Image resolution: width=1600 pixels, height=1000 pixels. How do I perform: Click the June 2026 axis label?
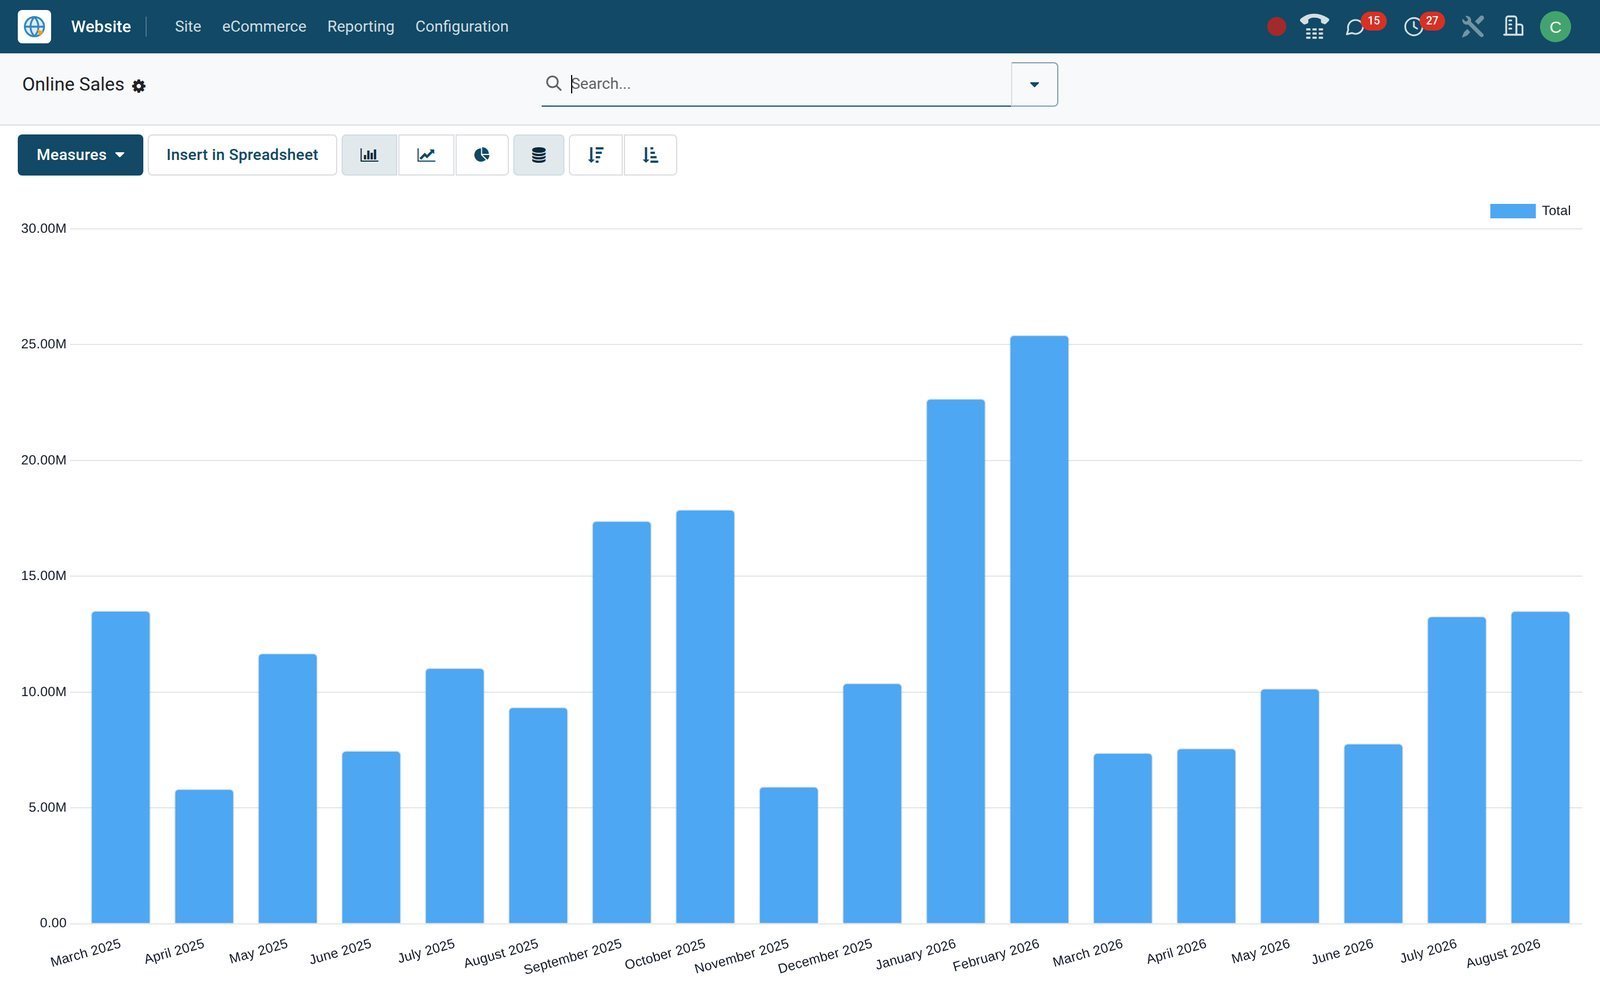coord(1342,951)
